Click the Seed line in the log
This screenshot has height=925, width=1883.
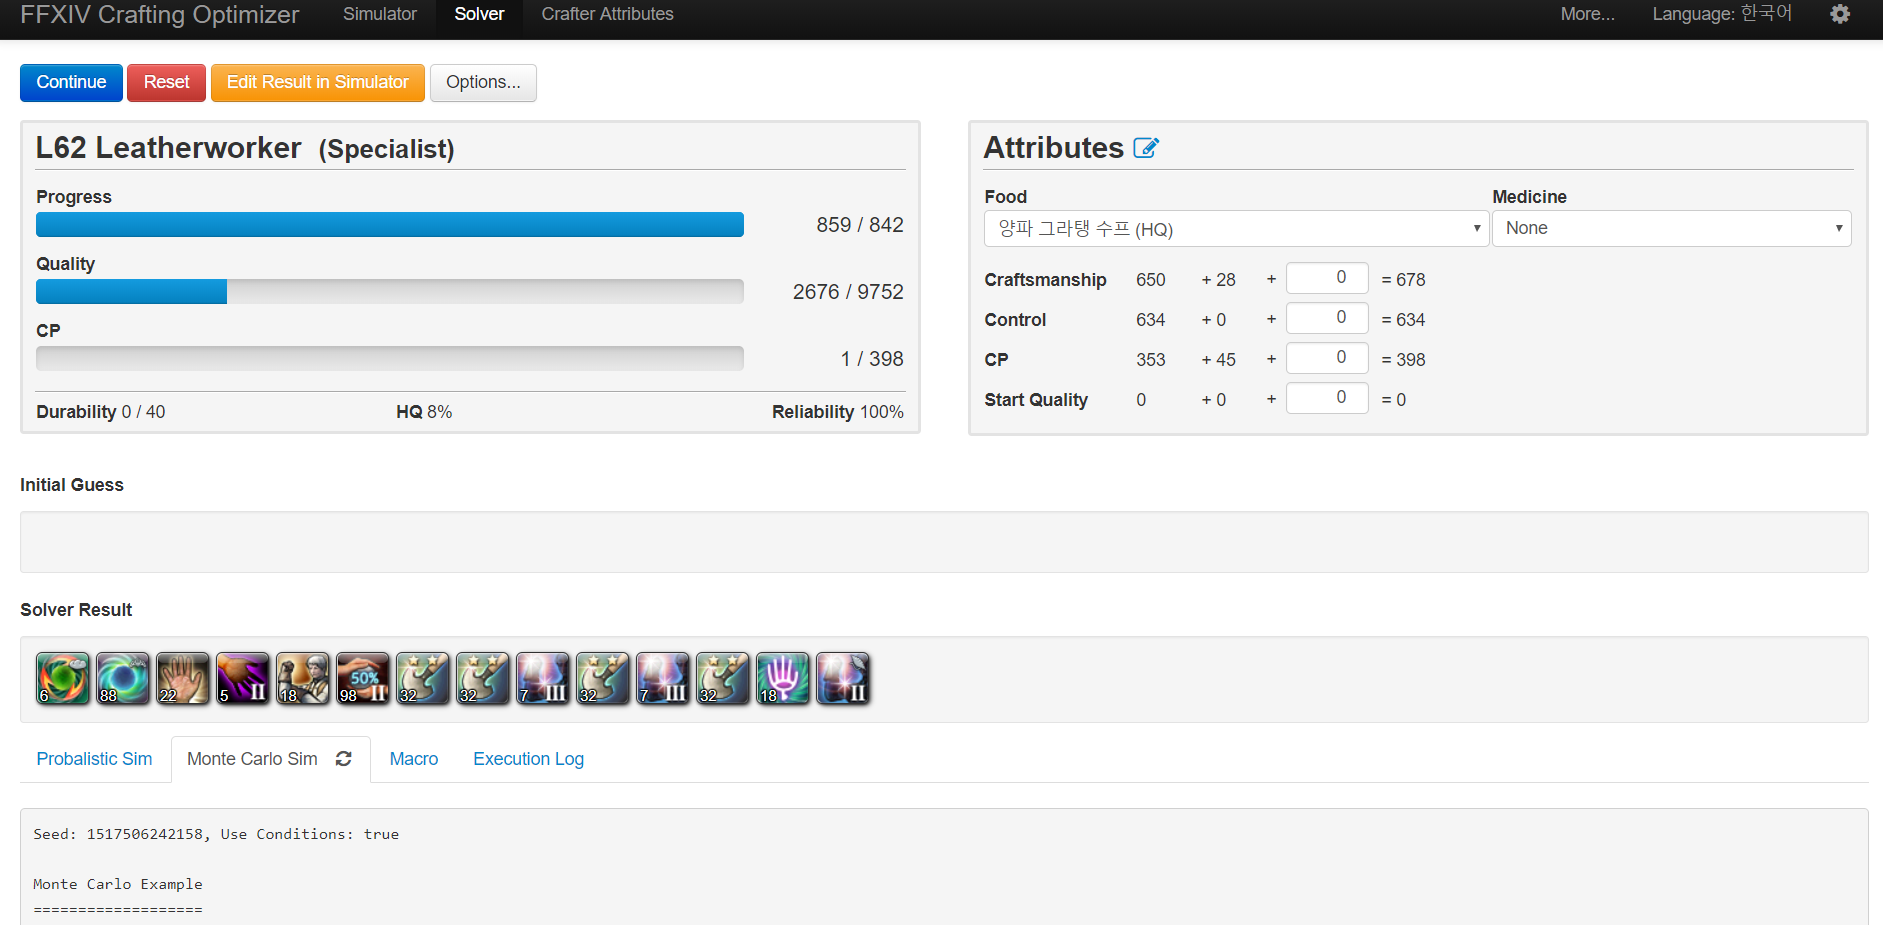pyautogui.click(x=216, y=834)
